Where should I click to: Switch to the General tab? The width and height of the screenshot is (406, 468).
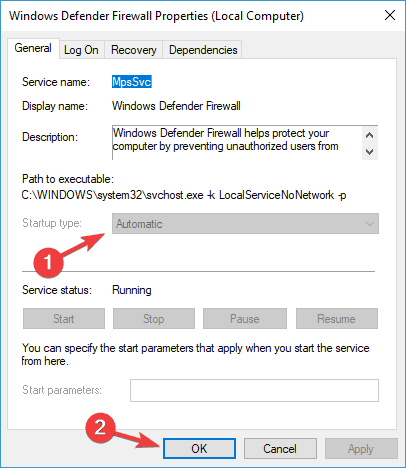tap(33, 48)
